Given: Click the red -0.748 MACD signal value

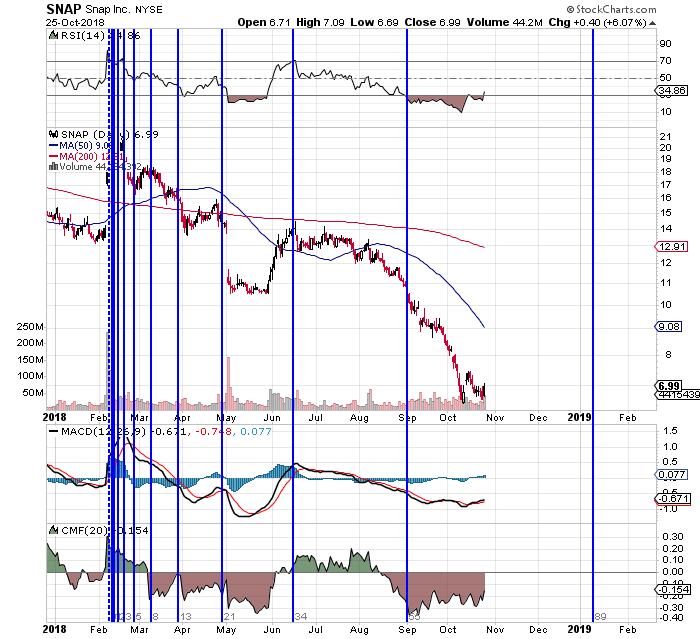Looking at the screenshot, I should pos(214,431).
